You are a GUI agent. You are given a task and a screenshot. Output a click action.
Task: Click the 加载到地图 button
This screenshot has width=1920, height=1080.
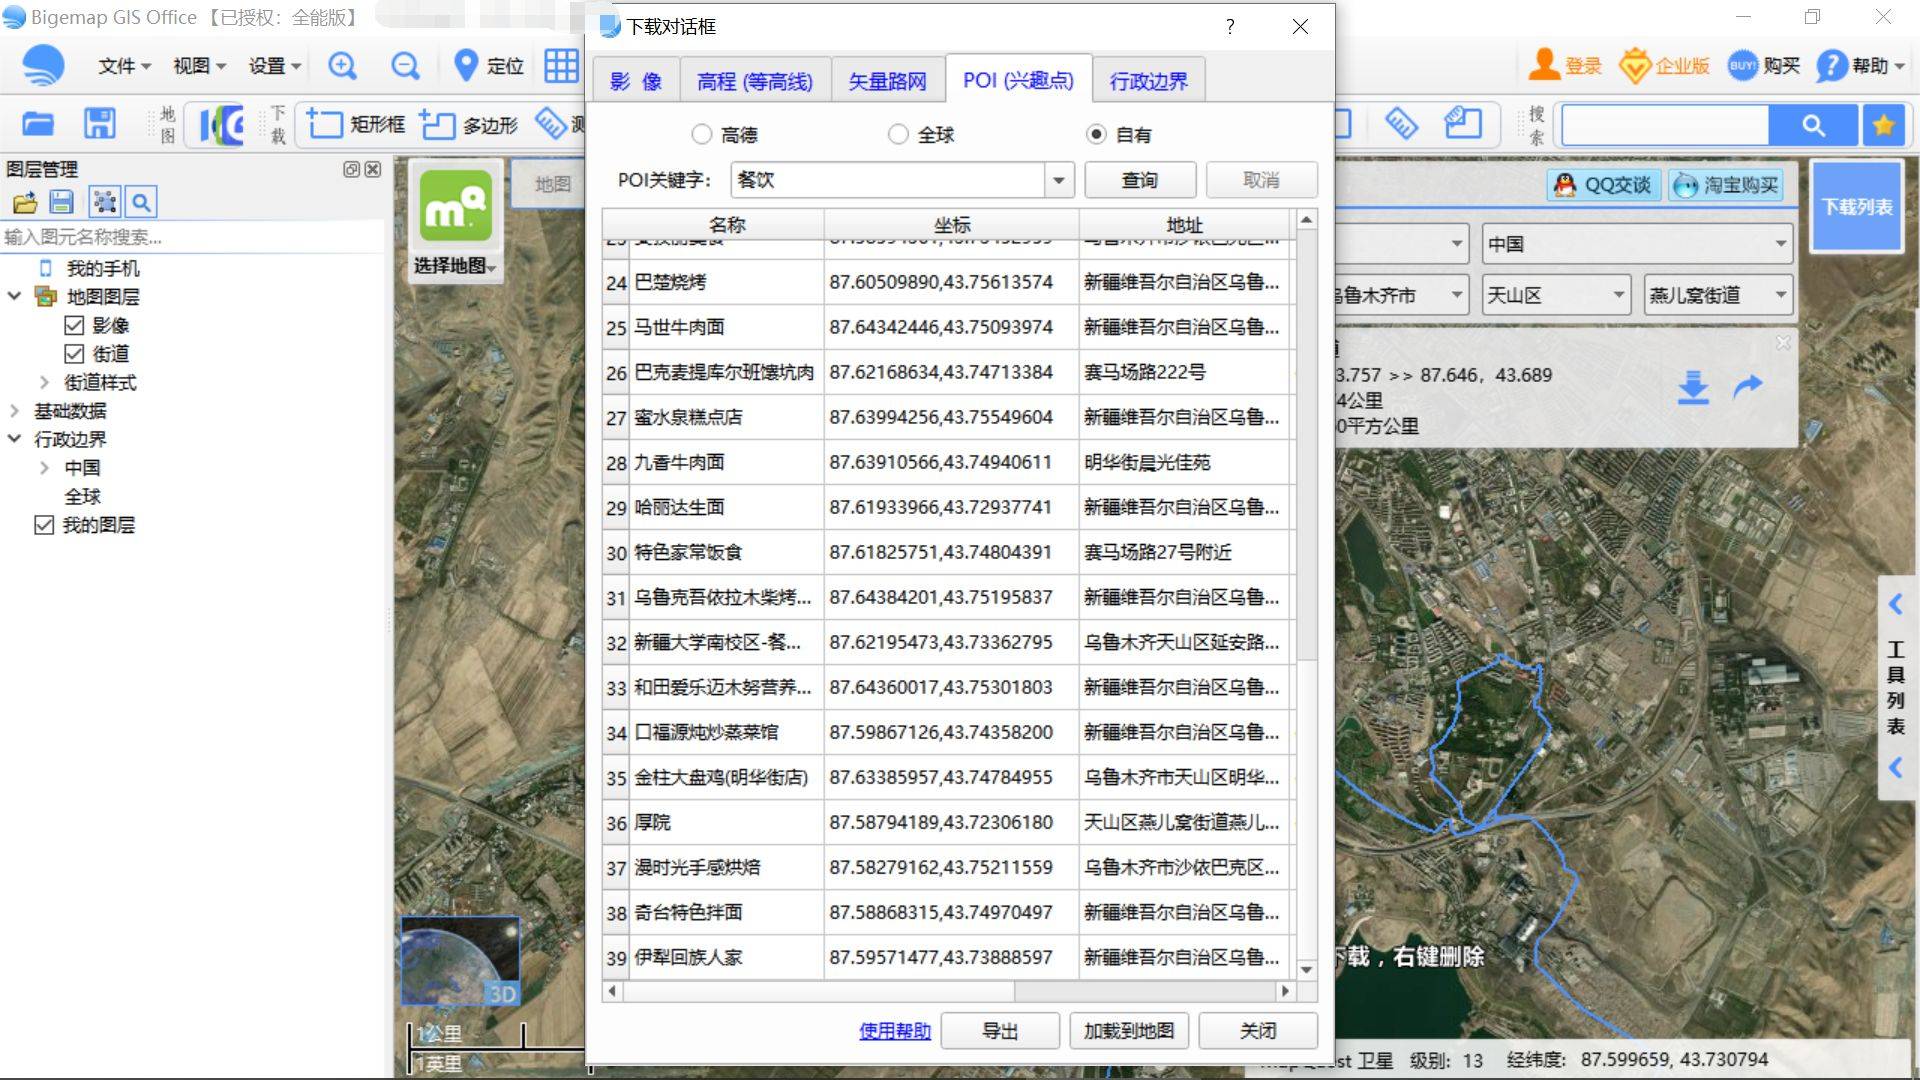[1129, 1031]
